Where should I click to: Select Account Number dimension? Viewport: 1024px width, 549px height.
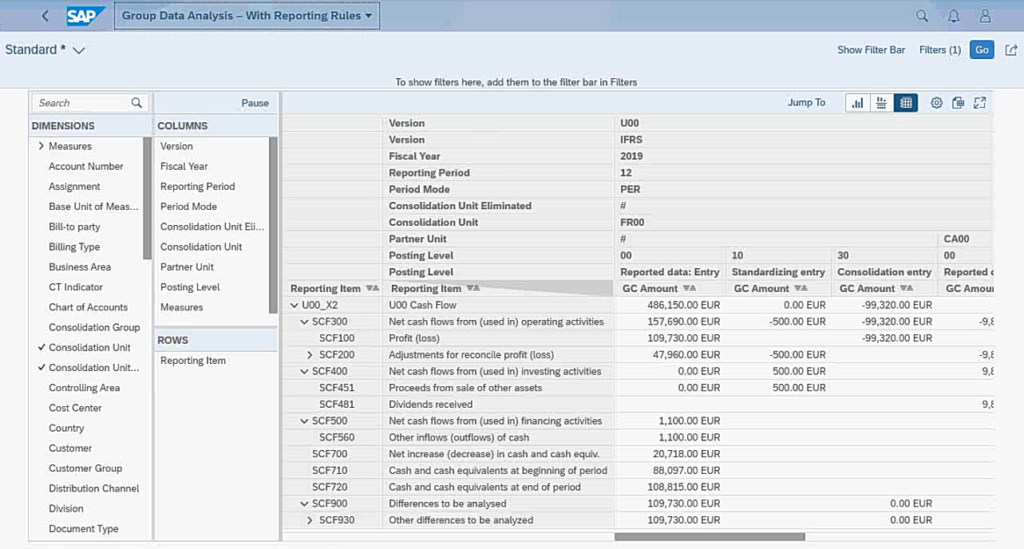click(86, 166)
